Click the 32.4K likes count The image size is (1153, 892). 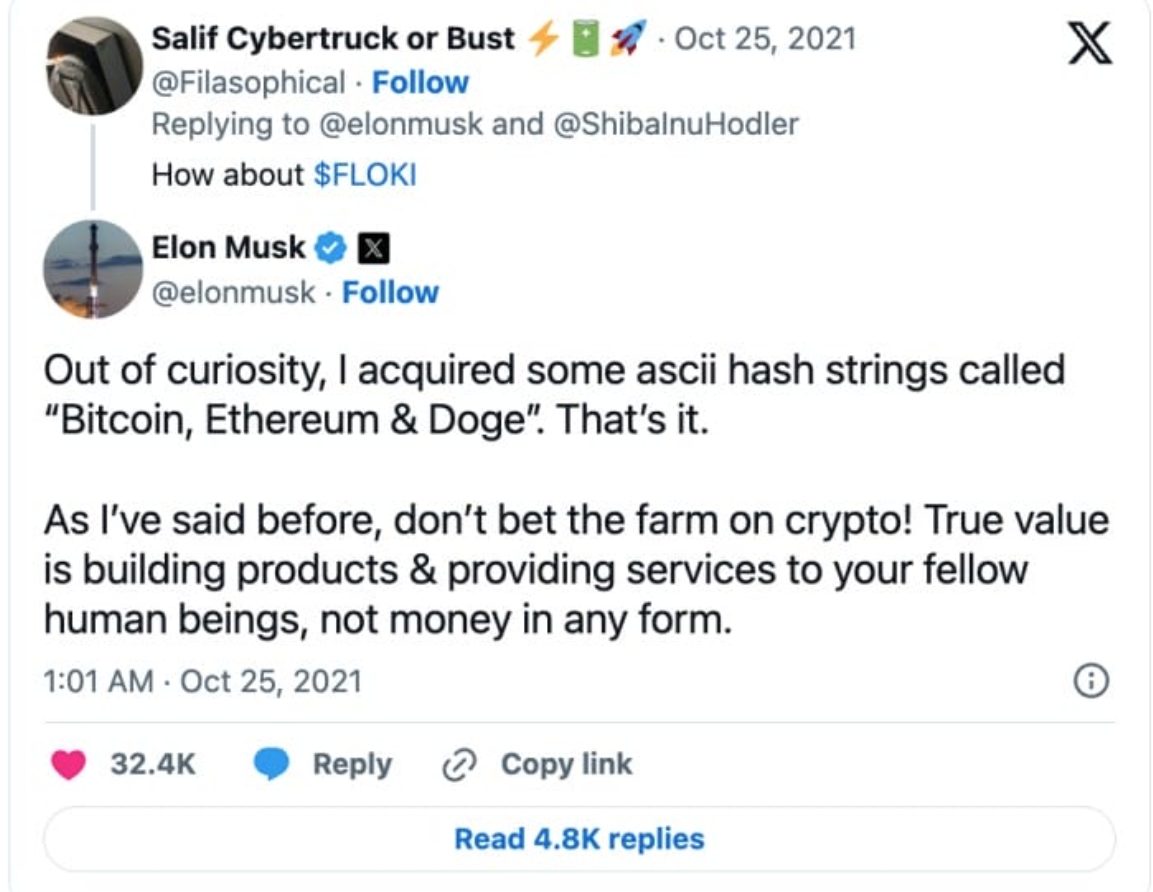click(x=153, y=765)
